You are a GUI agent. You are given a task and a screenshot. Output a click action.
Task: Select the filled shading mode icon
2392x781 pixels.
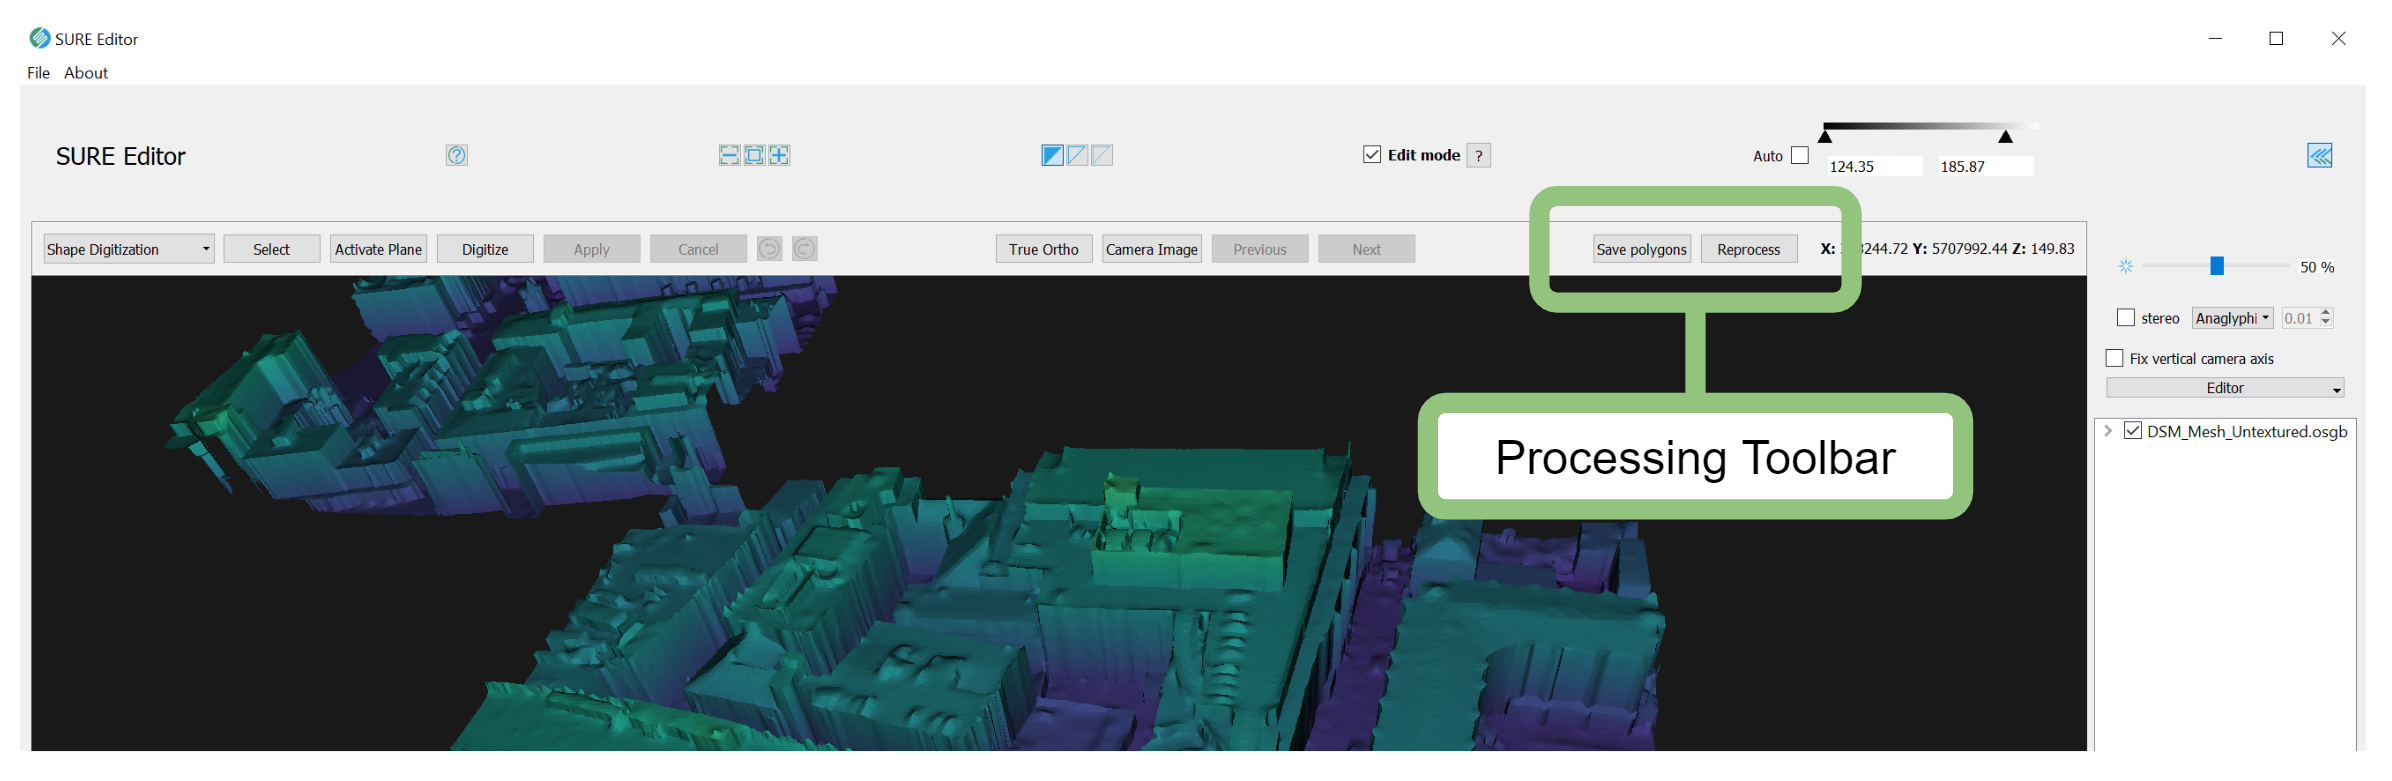click(x=1052, y=155)
